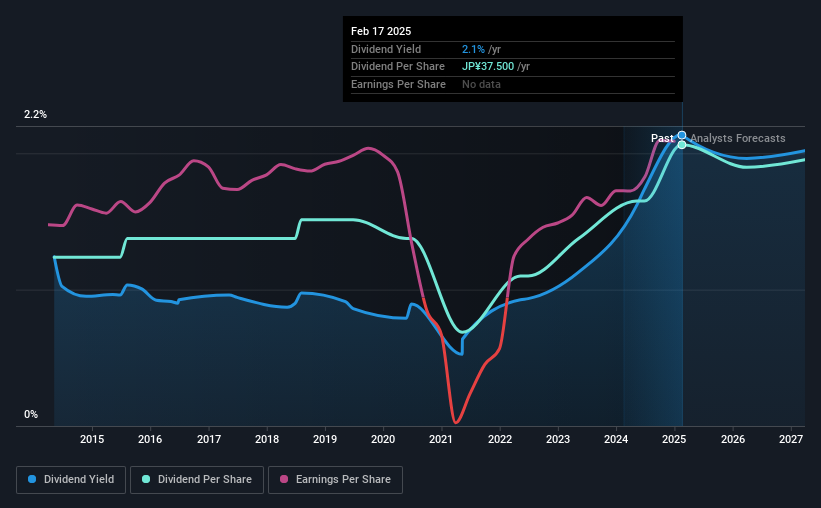This screenshot has width=821, height=508.
Task: Click the 2015 x-axis year label
Action: pos(92,439)
